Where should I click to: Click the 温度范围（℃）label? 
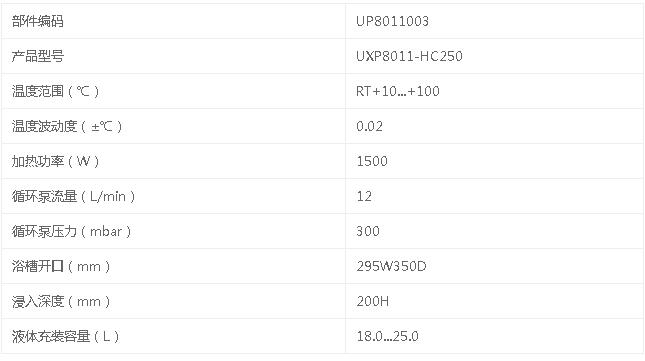tap(56, 91)
